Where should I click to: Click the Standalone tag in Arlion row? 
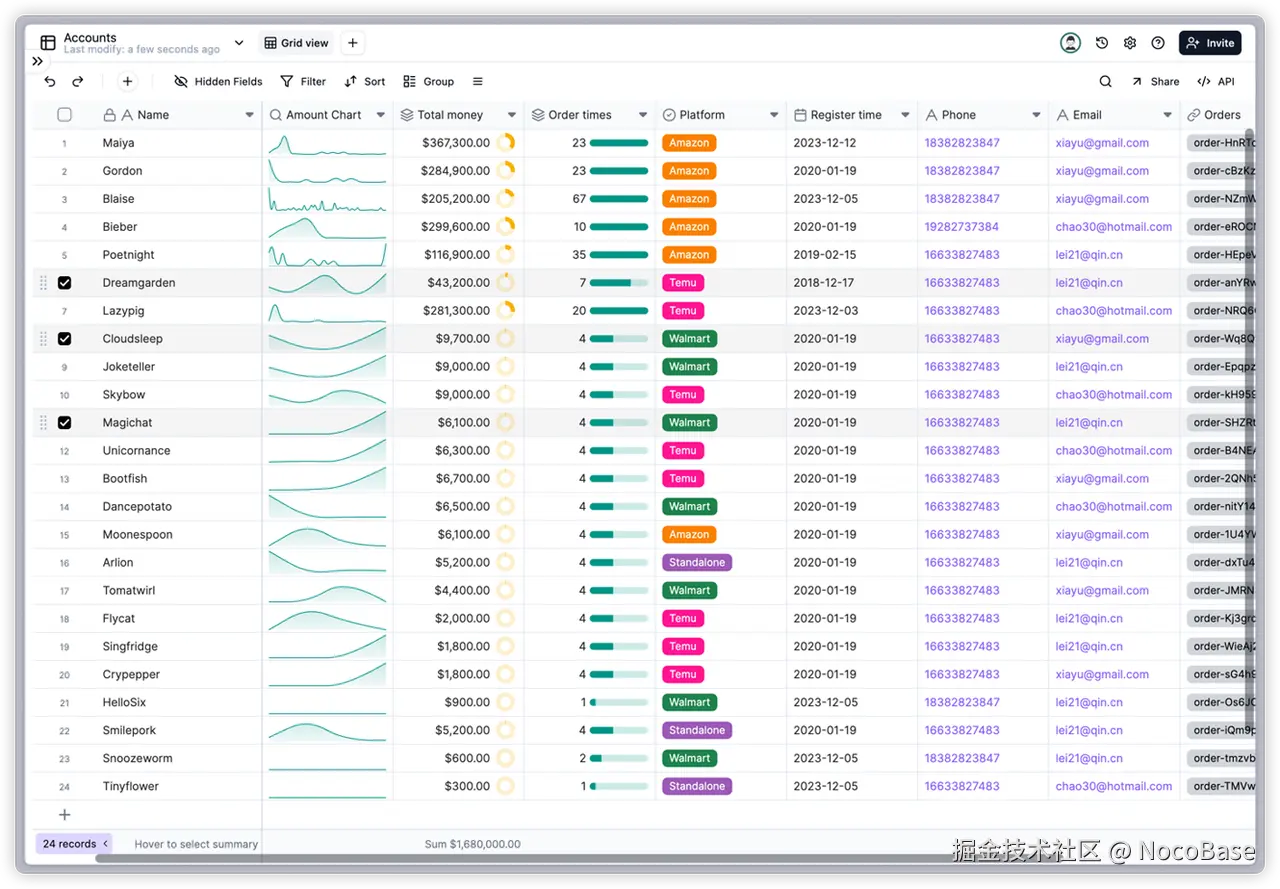697,563
